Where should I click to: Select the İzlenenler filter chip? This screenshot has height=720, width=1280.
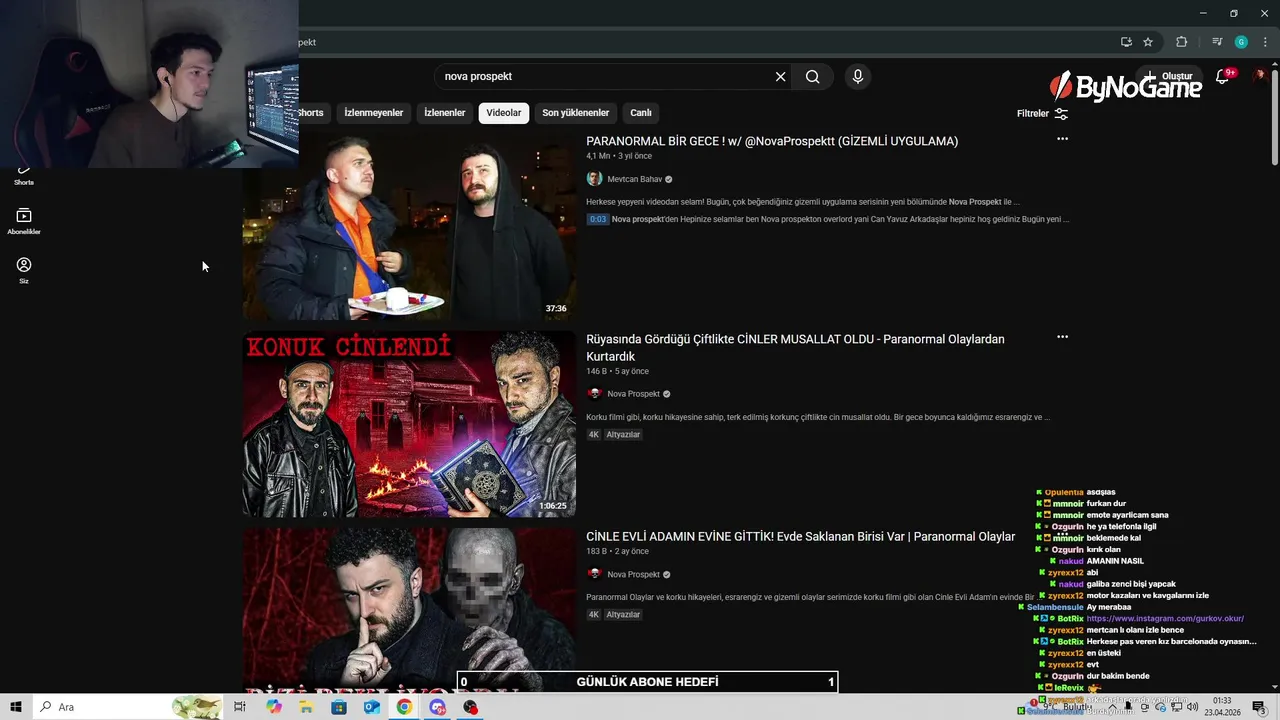coord(445,113)
